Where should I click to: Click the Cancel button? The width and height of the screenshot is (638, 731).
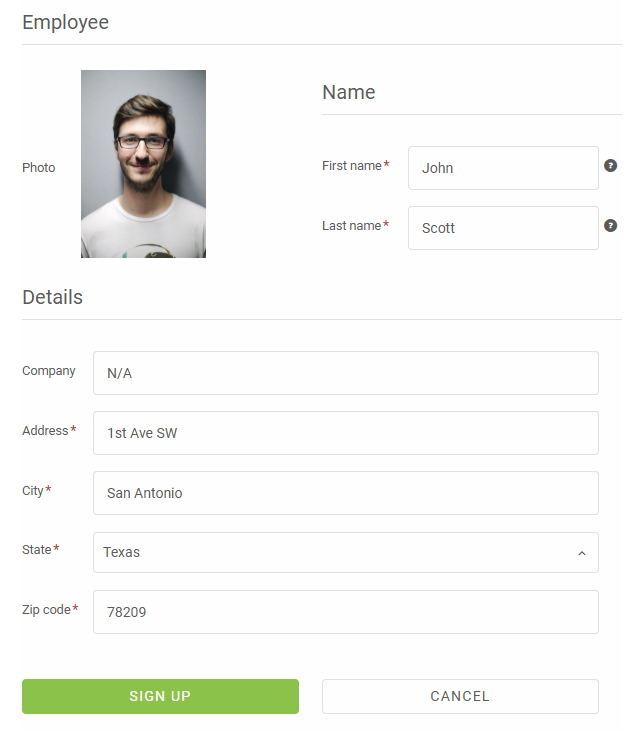pos(460,696)
